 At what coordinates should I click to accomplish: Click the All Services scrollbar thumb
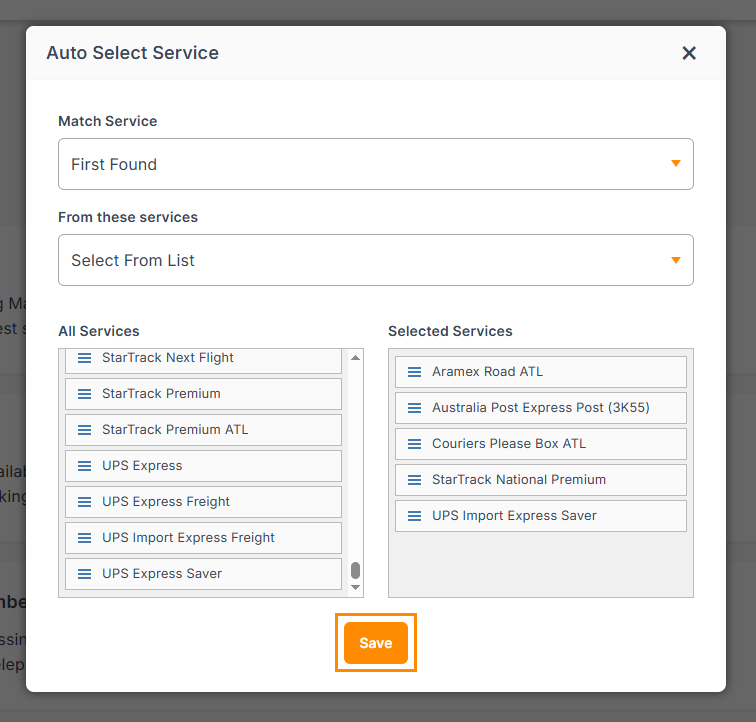pyautogui.click(x=355, y=571)
